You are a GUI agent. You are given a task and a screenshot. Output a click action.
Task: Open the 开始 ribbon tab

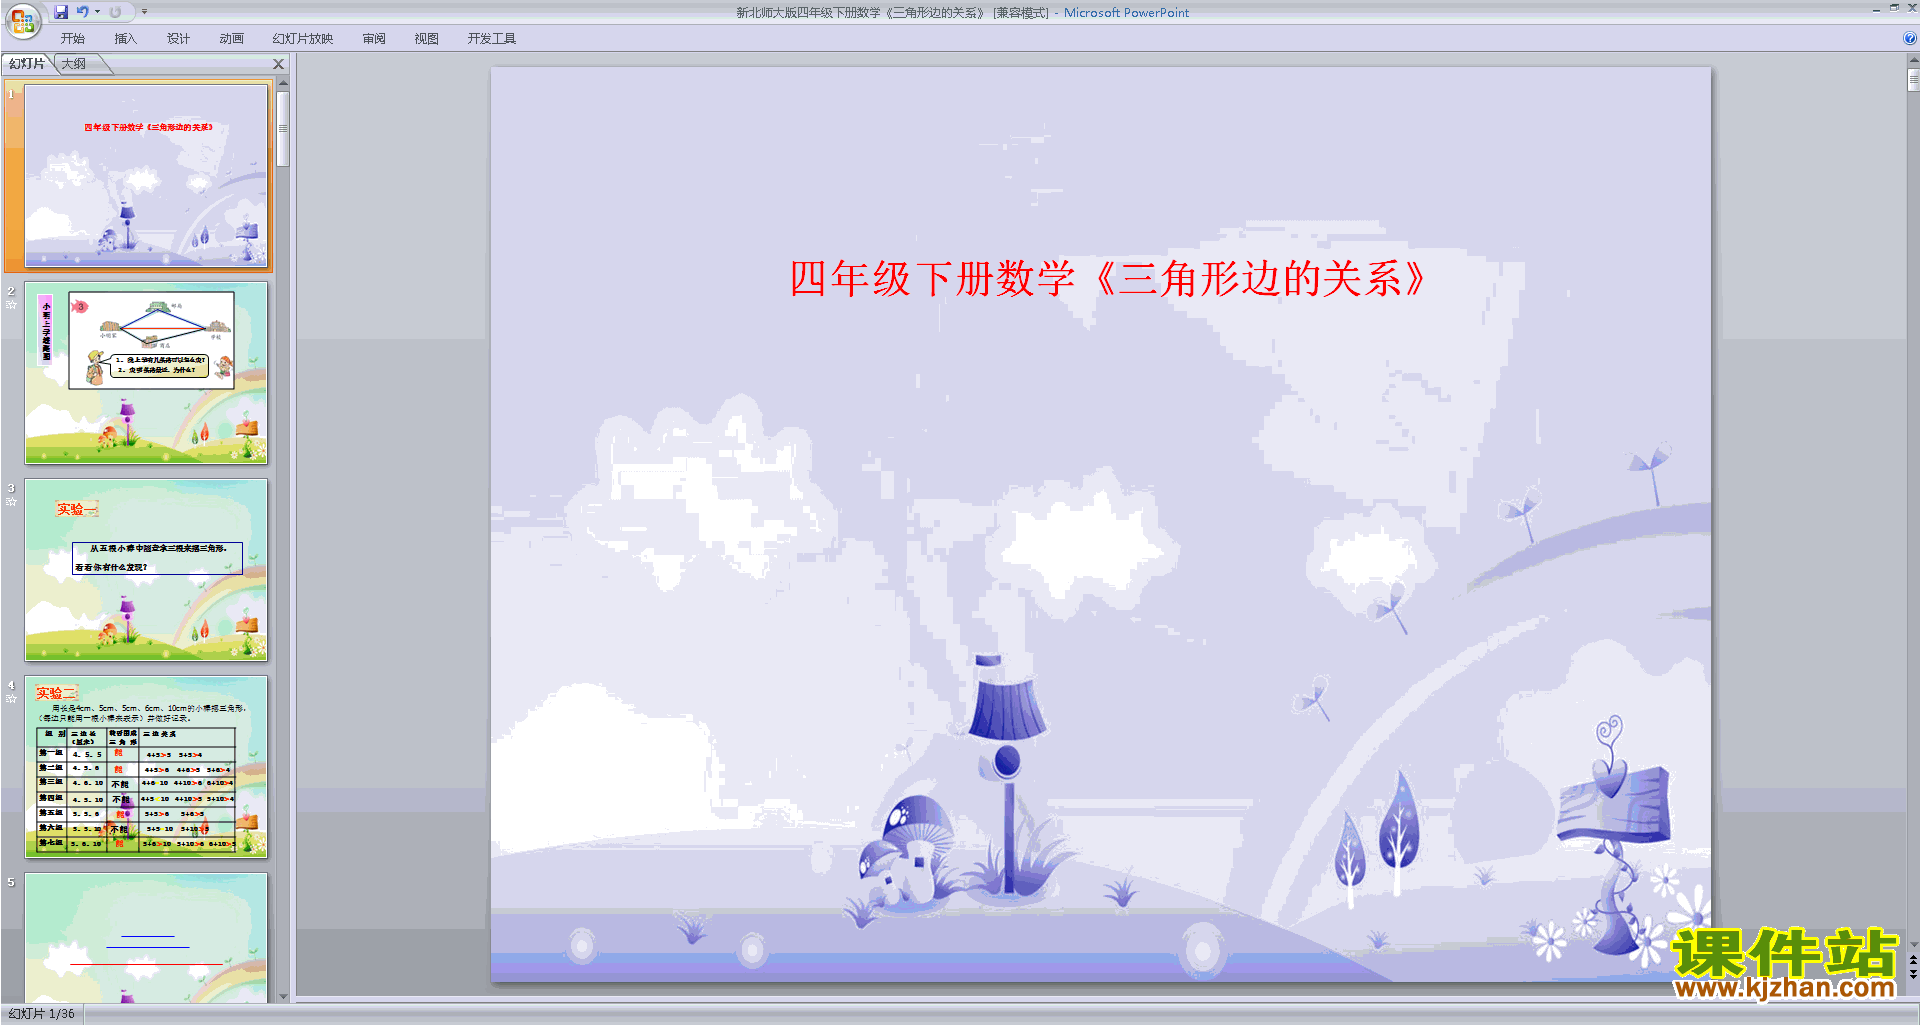(73, 39)
